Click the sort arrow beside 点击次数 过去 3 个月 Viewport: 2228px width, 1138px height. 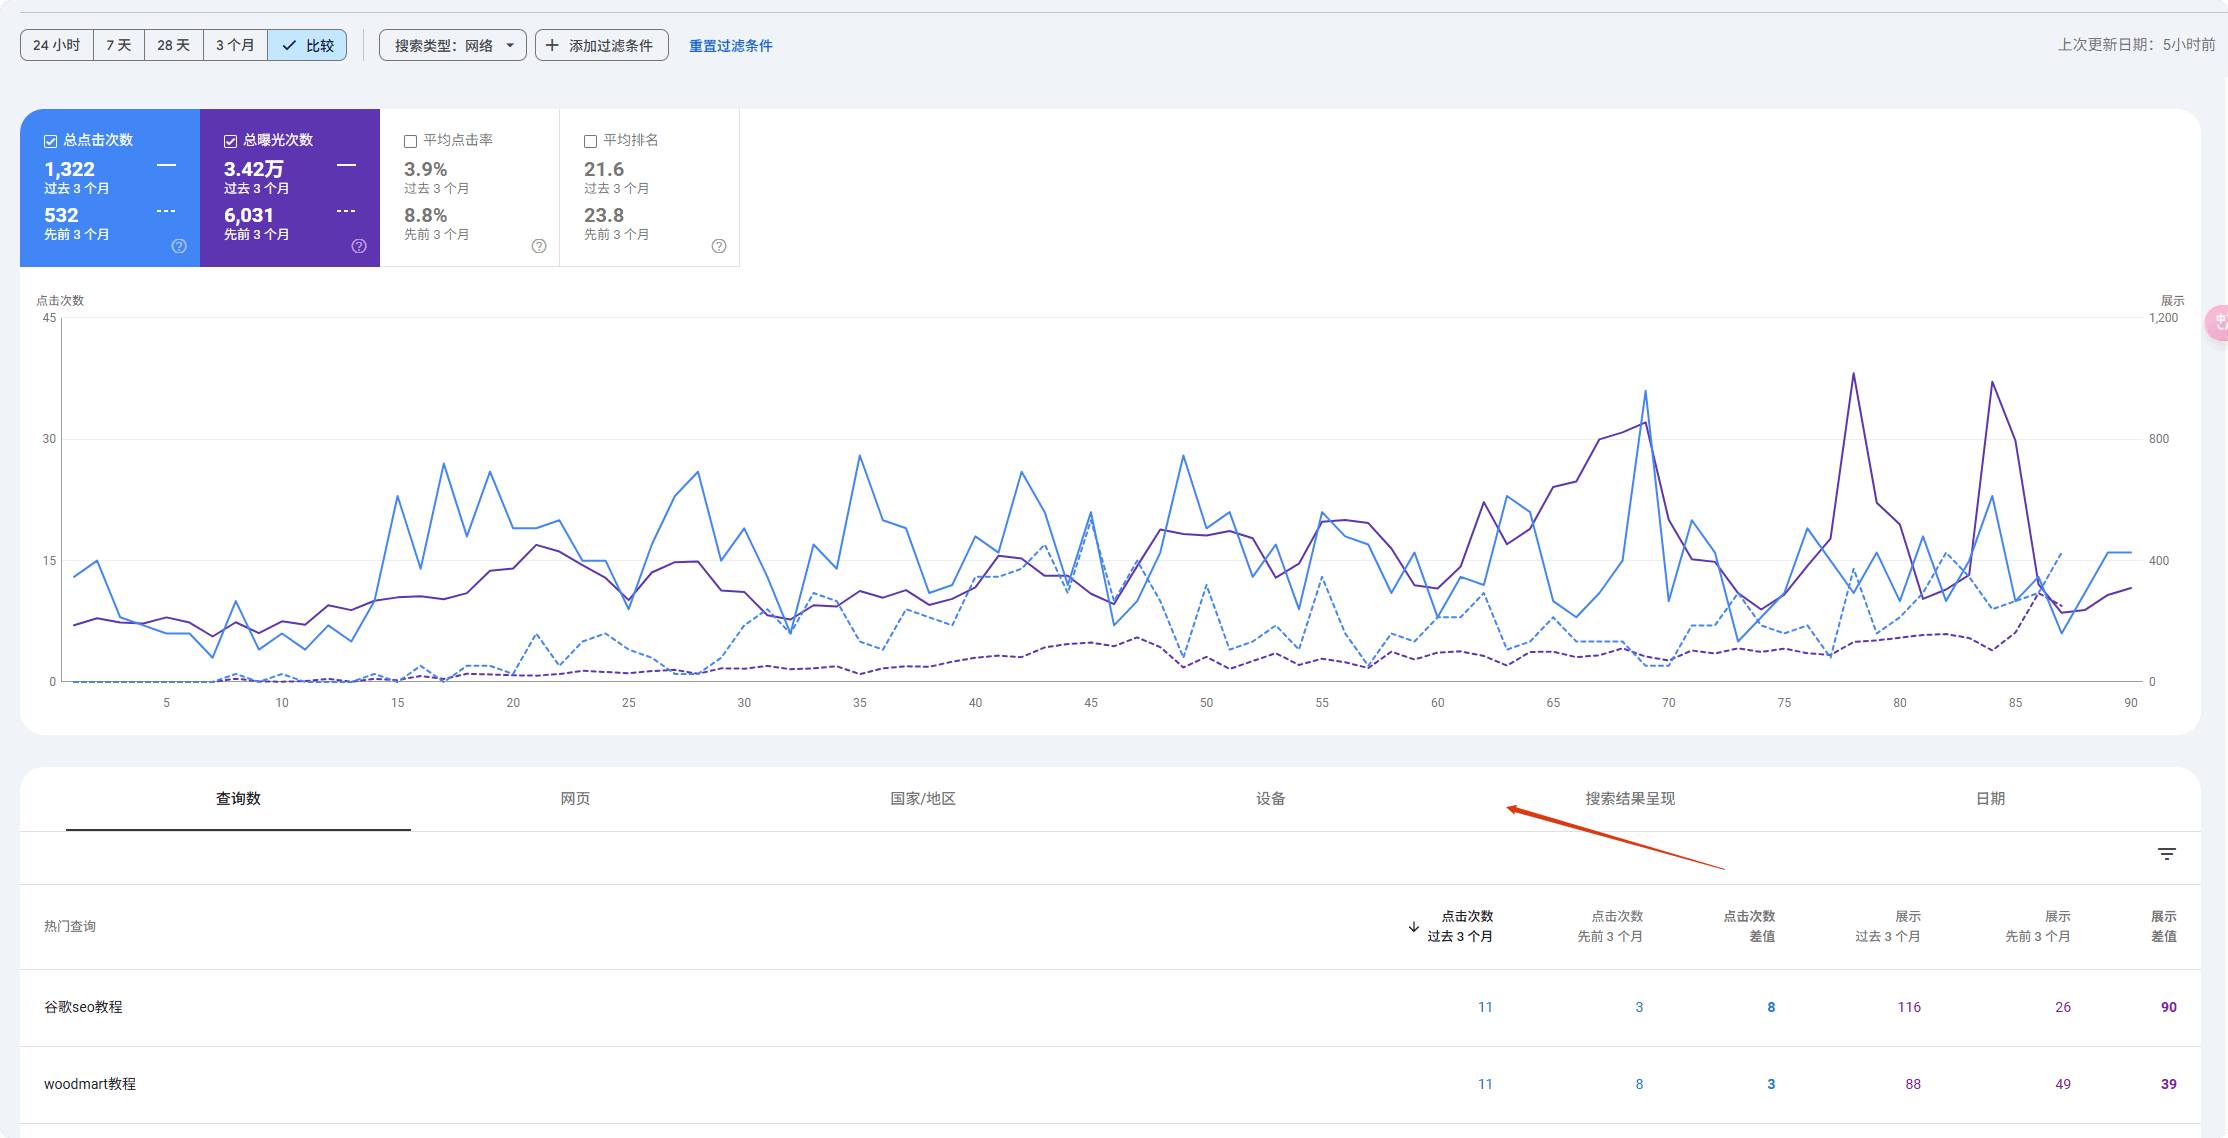1414,927
